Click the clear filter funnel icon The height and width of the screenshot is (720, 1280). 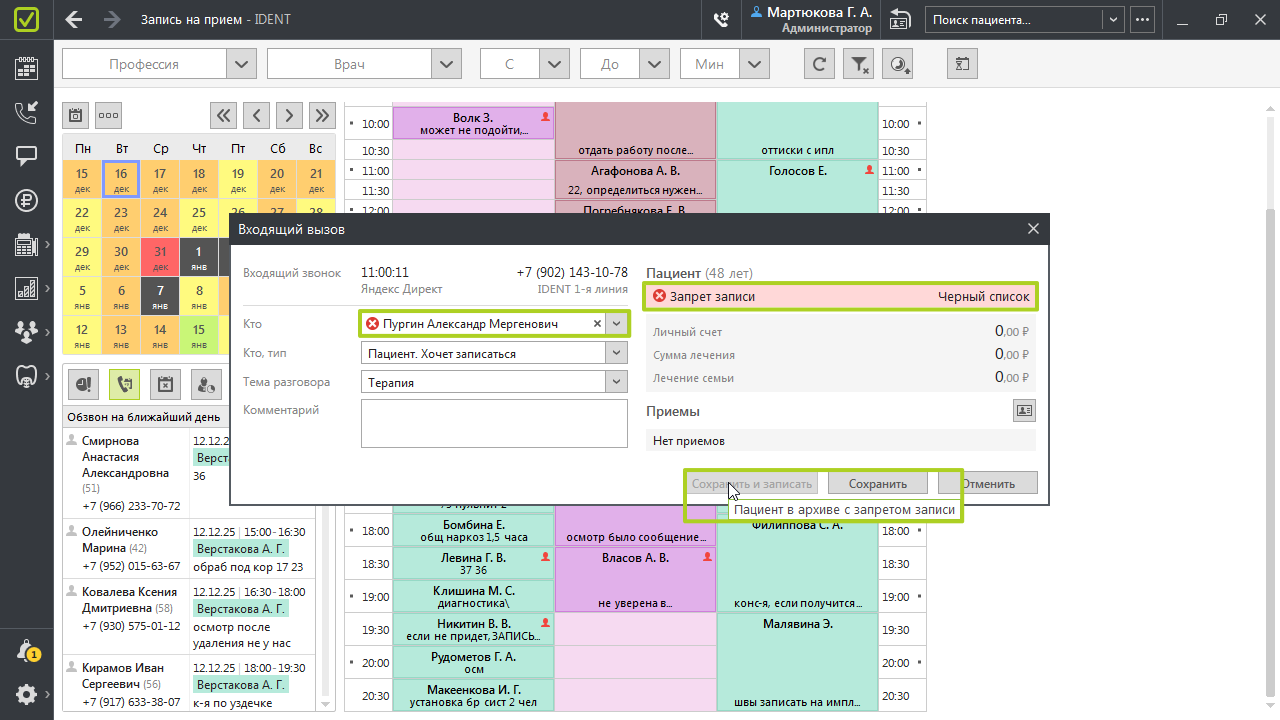point(859,64)
